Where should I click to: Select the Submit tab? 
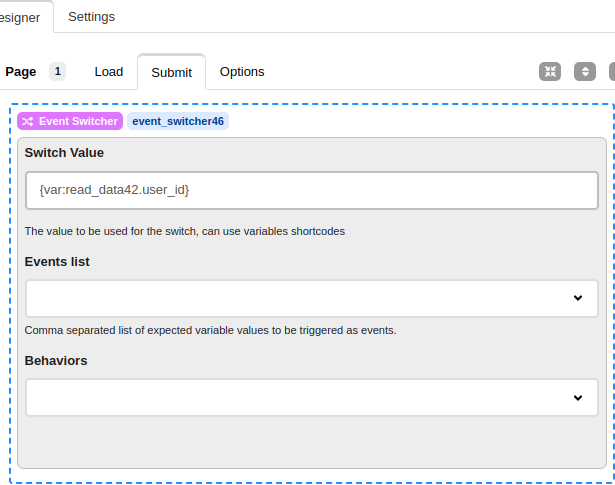tap(171, 72)
